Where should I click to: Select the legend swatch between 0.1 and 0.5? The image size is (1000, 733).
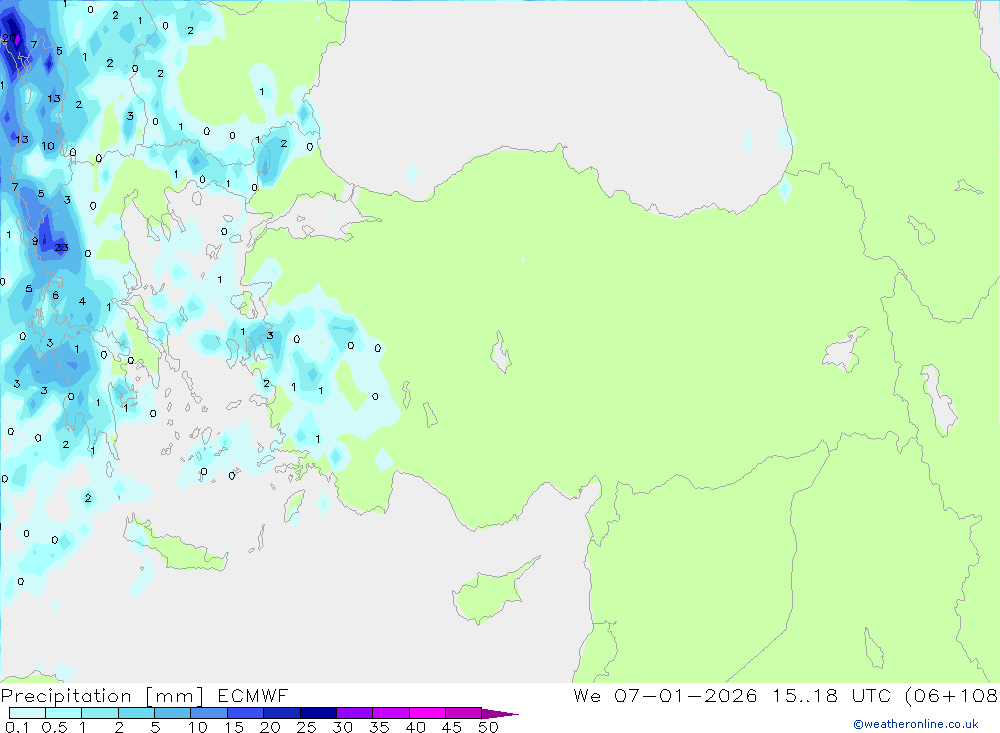tap(27, 713)
